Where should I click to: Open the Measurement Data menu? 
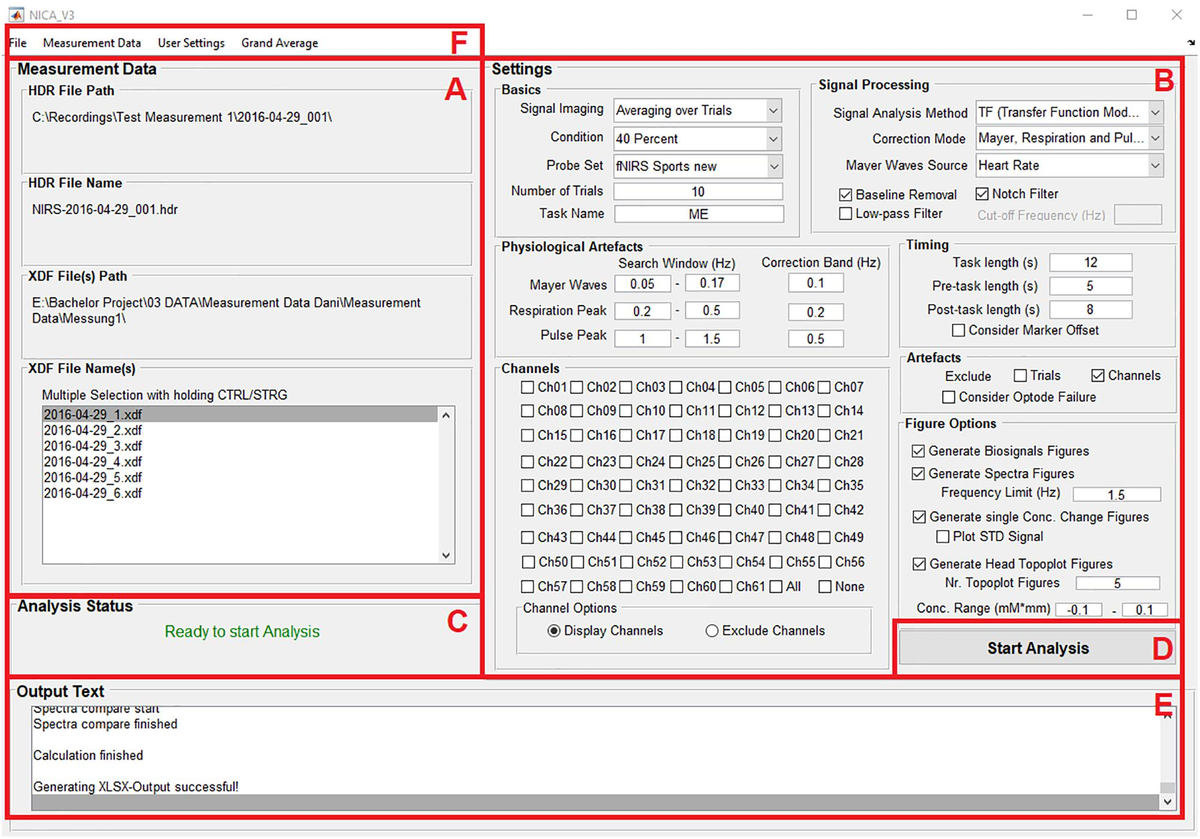[92, 43]
